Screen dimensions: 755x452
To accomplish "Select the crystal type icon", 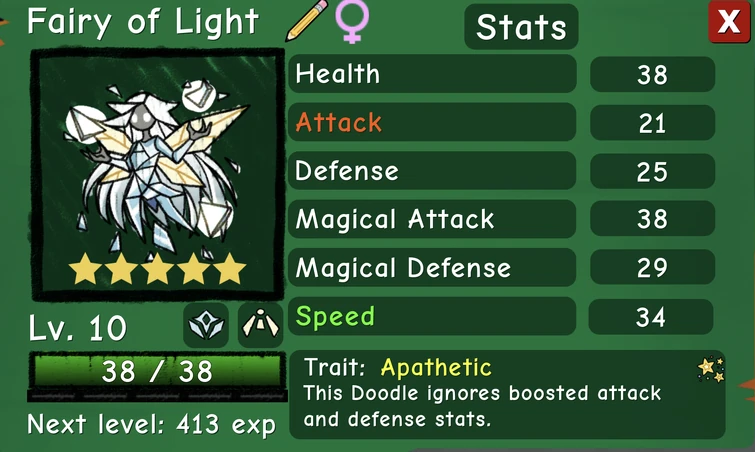I will [x=206, y=325].
